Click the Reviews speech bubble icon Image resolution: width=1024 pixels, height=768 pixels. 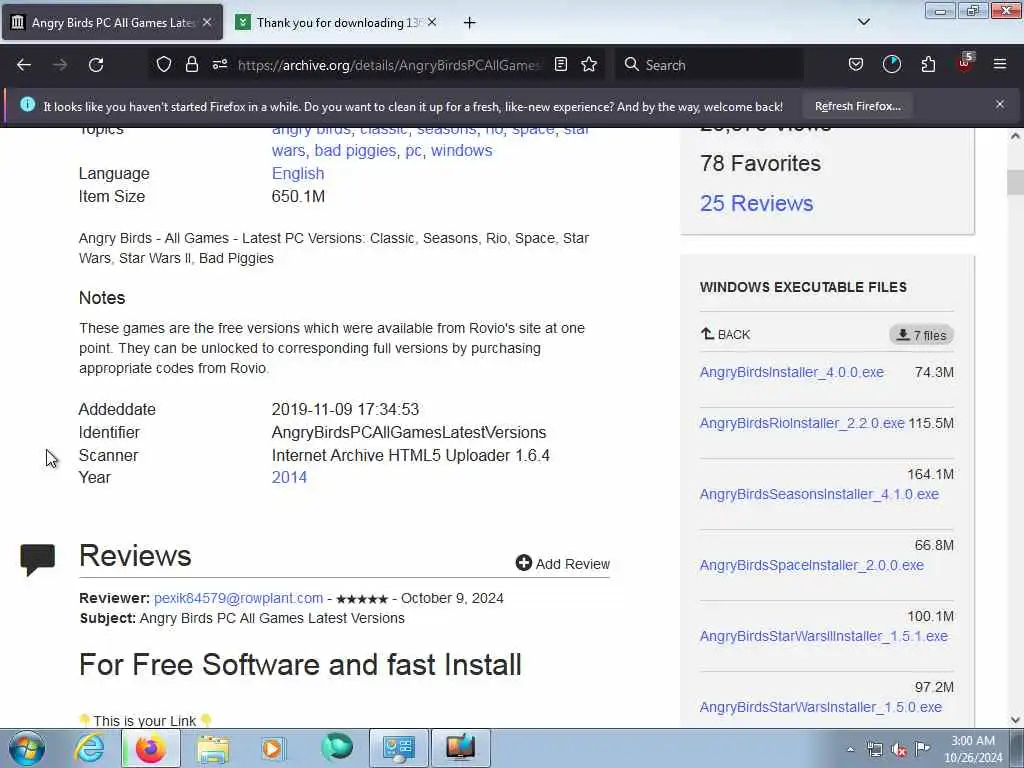click(x=38, y=559)
